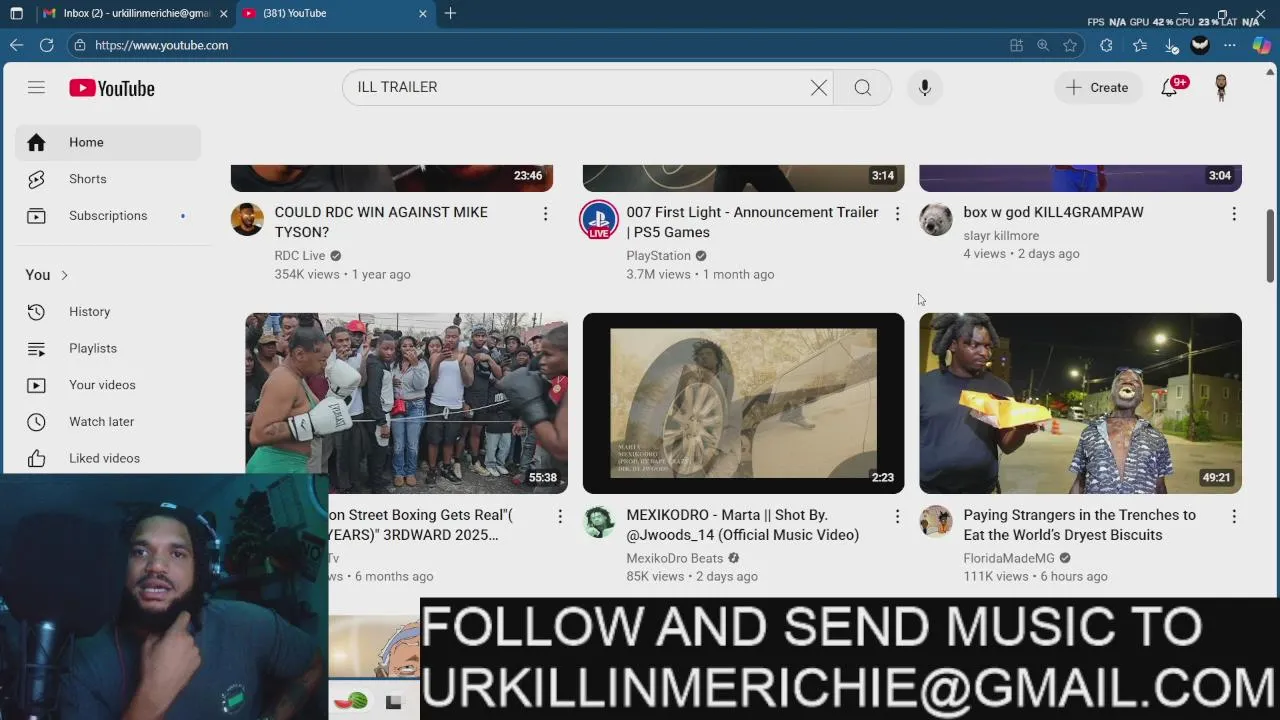This screenshot has width=1280, height=720.
Task: Click the YouTube logo
Action: [112, 88]
